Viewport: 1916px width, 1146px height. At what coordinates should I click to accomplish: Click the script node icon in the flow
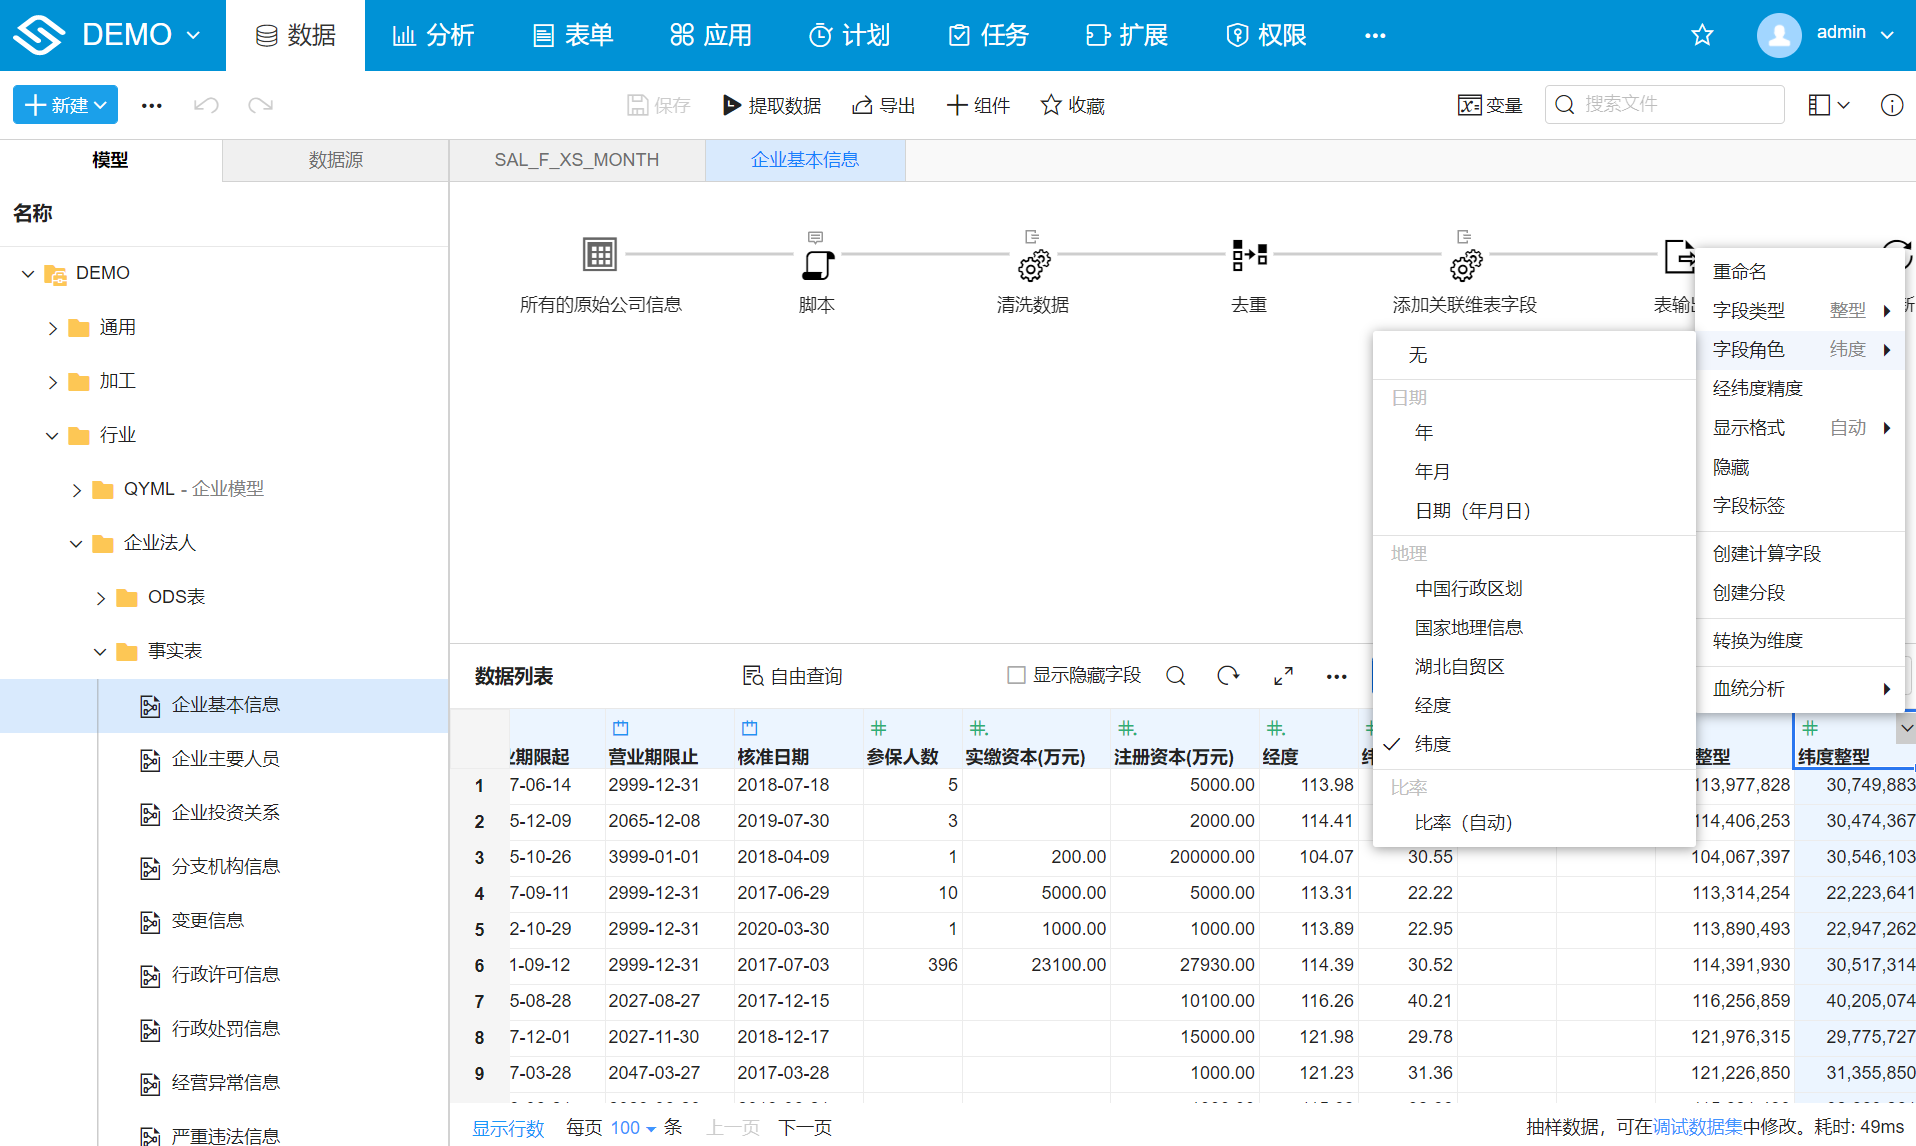pos(817,263)
